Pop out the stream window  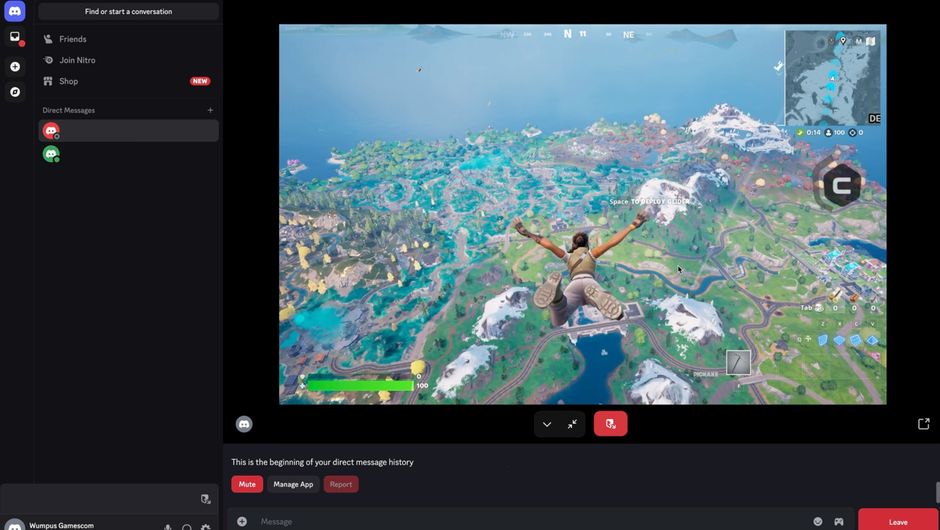(923, 424)
